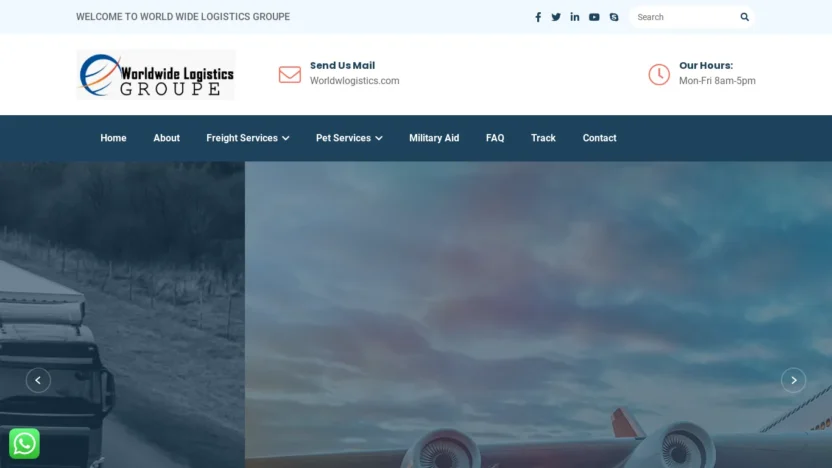Screen dimensions: 832x468
Task: Click the Our Hours heading
Action: pos(706,65)
